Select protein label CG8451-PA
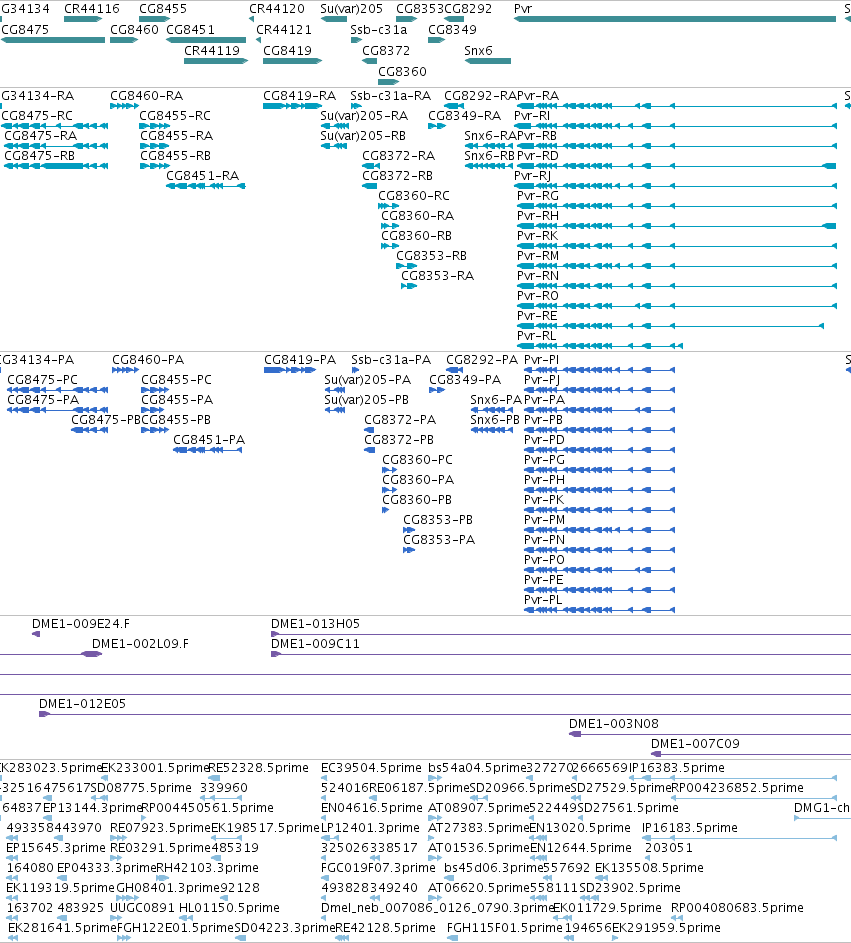The width and height of the screenshot is (851, 943). pyautogui.click(x=209, y=440)
